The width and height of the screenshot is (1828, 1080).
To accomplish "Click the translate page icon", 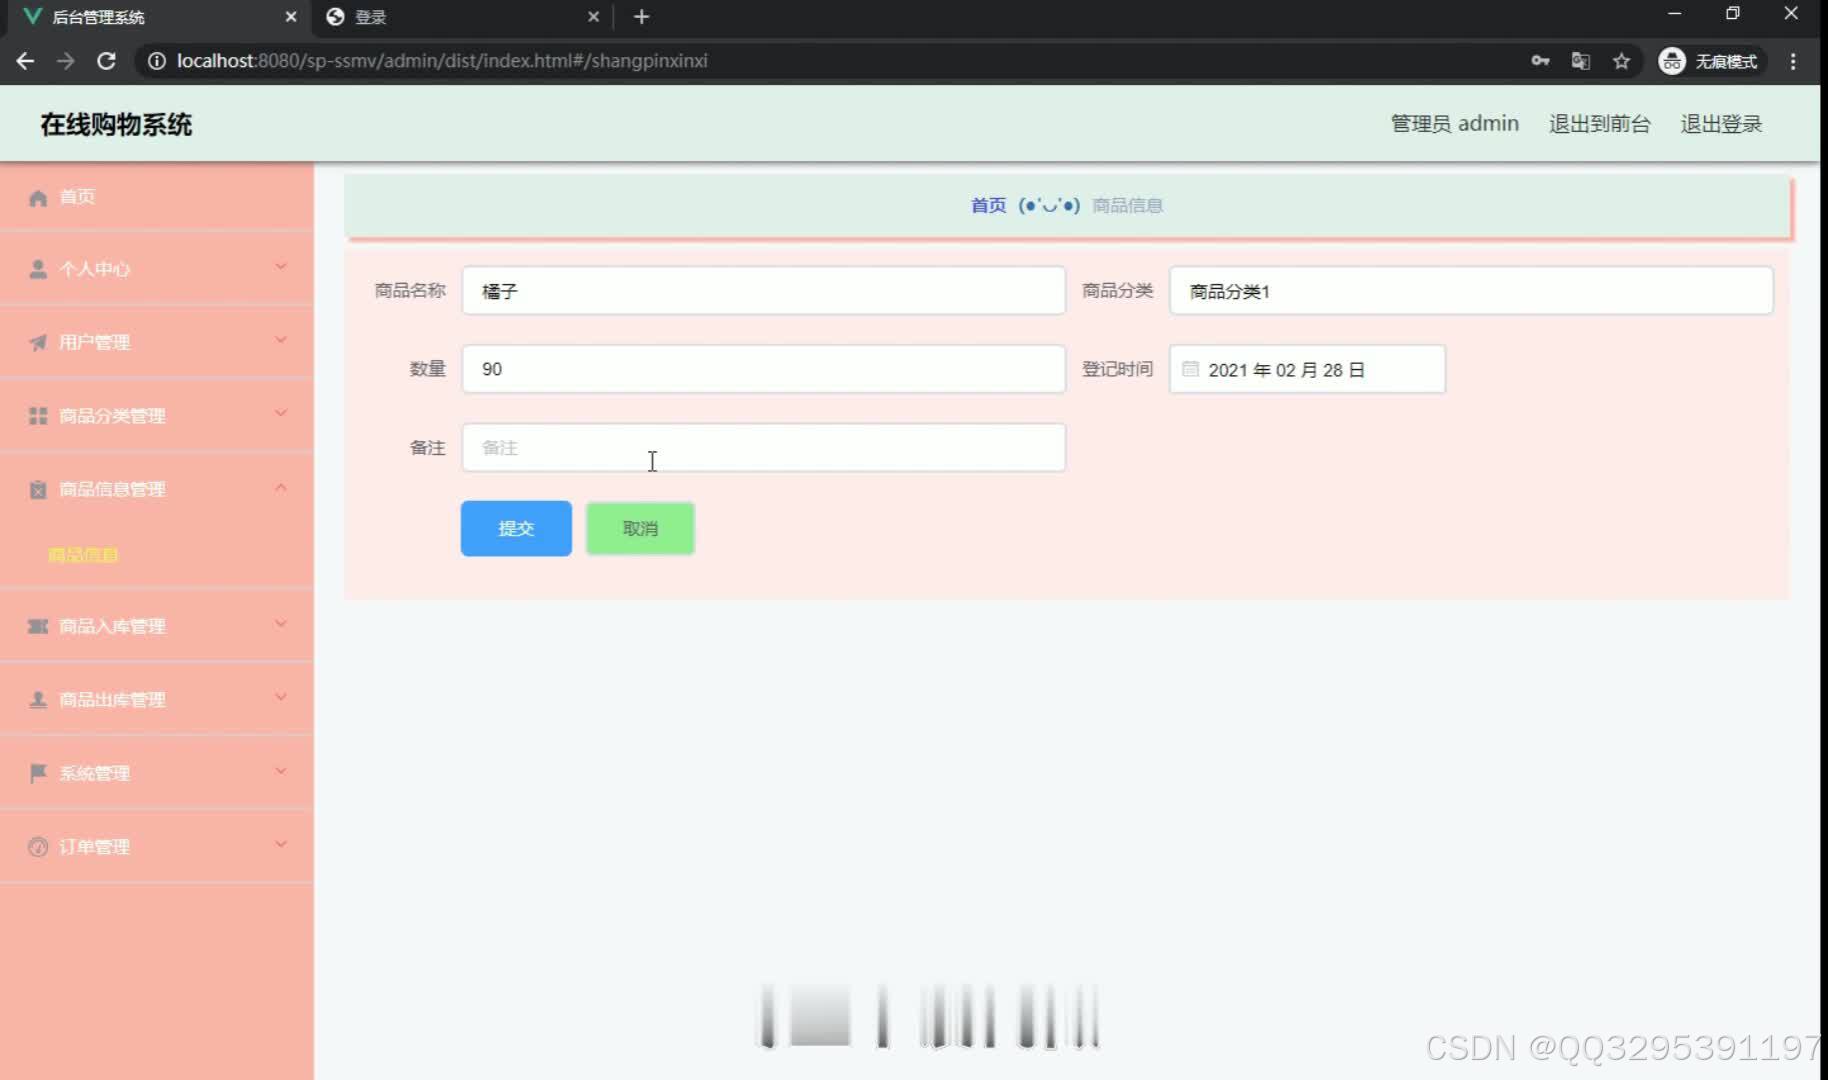I will pyautogui.click(x=1581, y=61).
